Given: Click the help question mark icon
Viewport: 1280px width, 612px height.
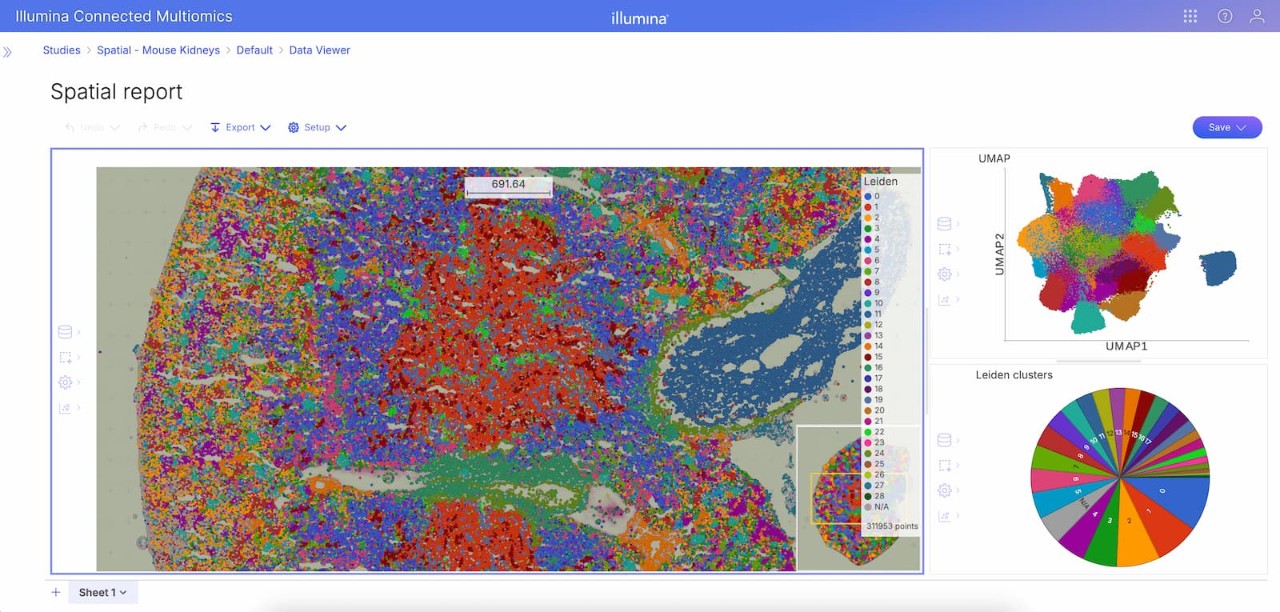Looking at the screenshot, I should (x=1224, y=16).
